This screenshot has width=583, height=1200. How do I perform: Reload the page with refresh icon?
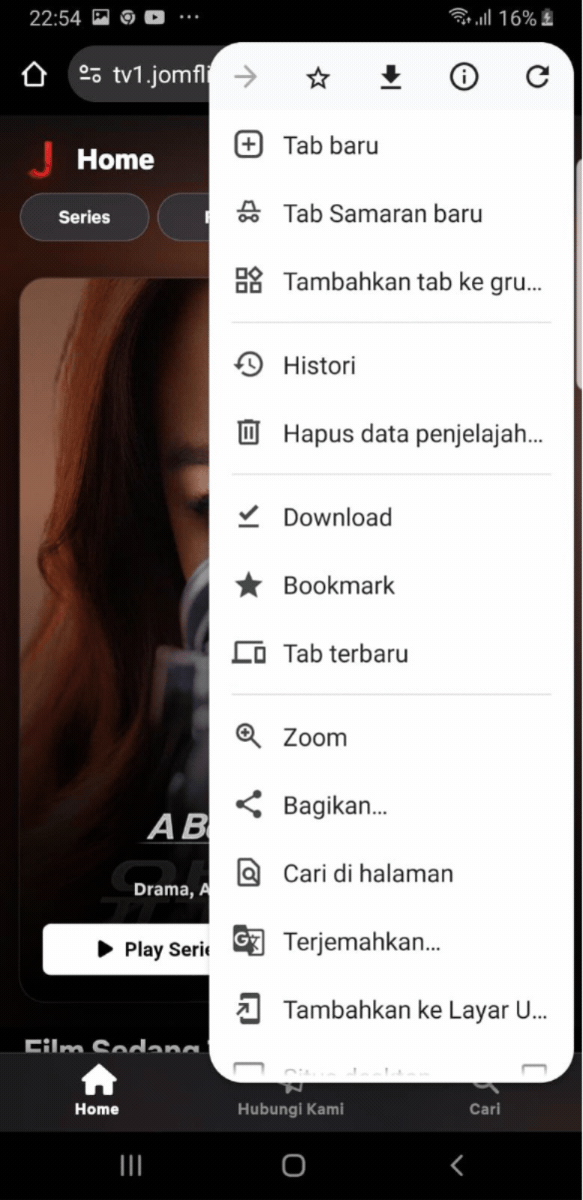[538, 77]
